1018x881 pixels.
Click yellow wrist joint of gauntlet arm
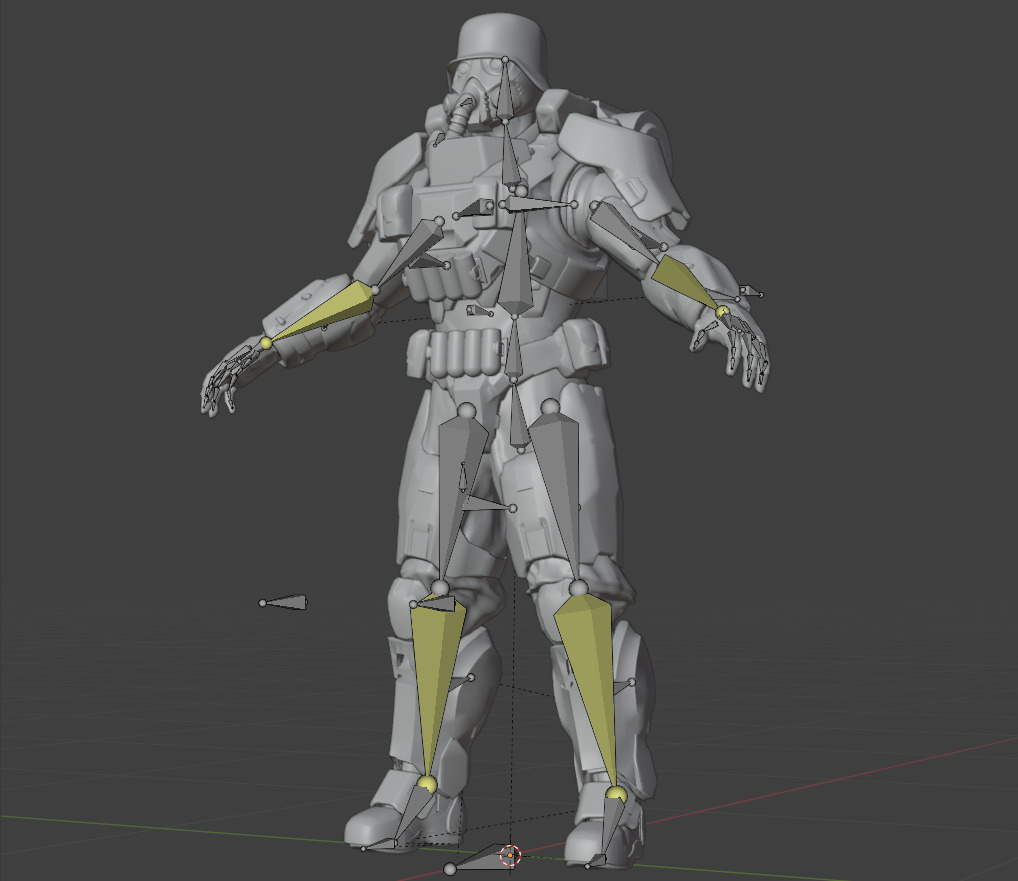point(266,342)
